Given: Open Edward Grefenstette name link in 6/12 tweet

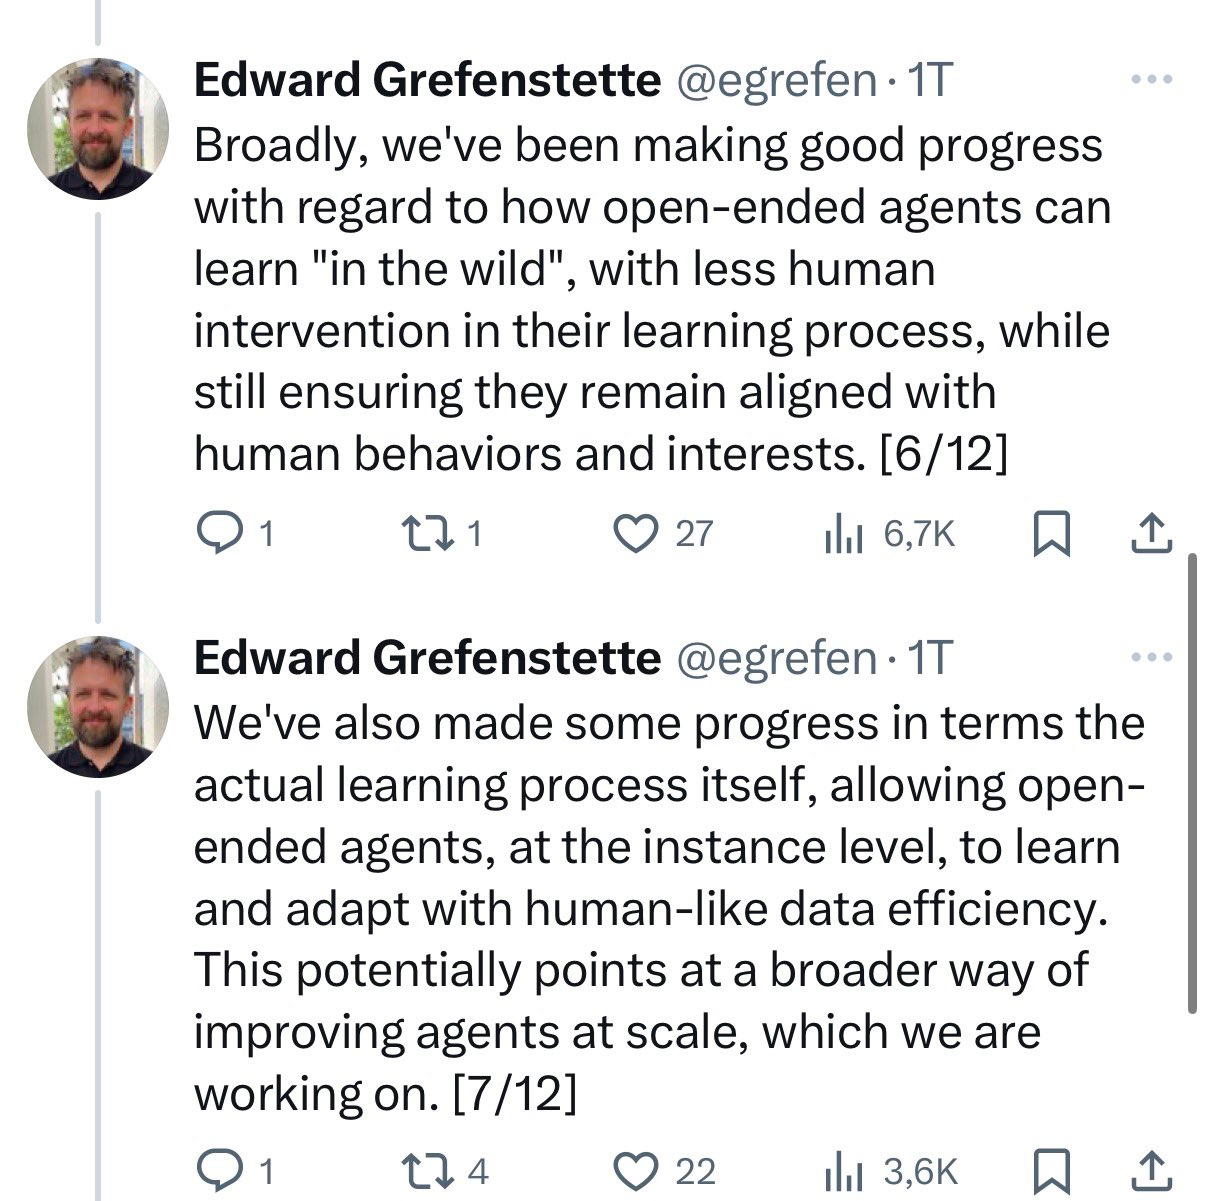Looking at the screenshot, I should pyautogui.click(x=427, y=80).
